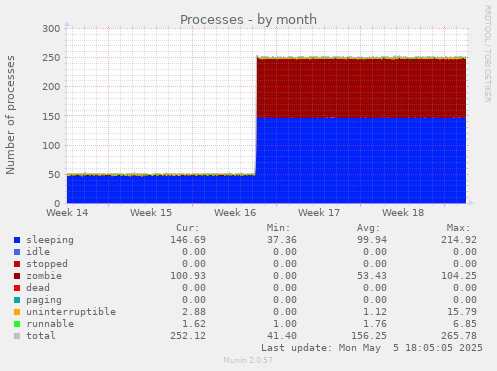Click total current value 252.12
Viewport: 497px width, 371px height.
coord(188,336)
